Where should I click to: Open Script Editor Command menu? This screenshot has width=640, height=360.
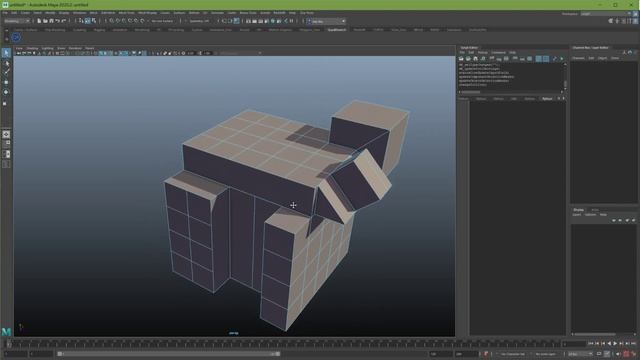coord(498,53)
